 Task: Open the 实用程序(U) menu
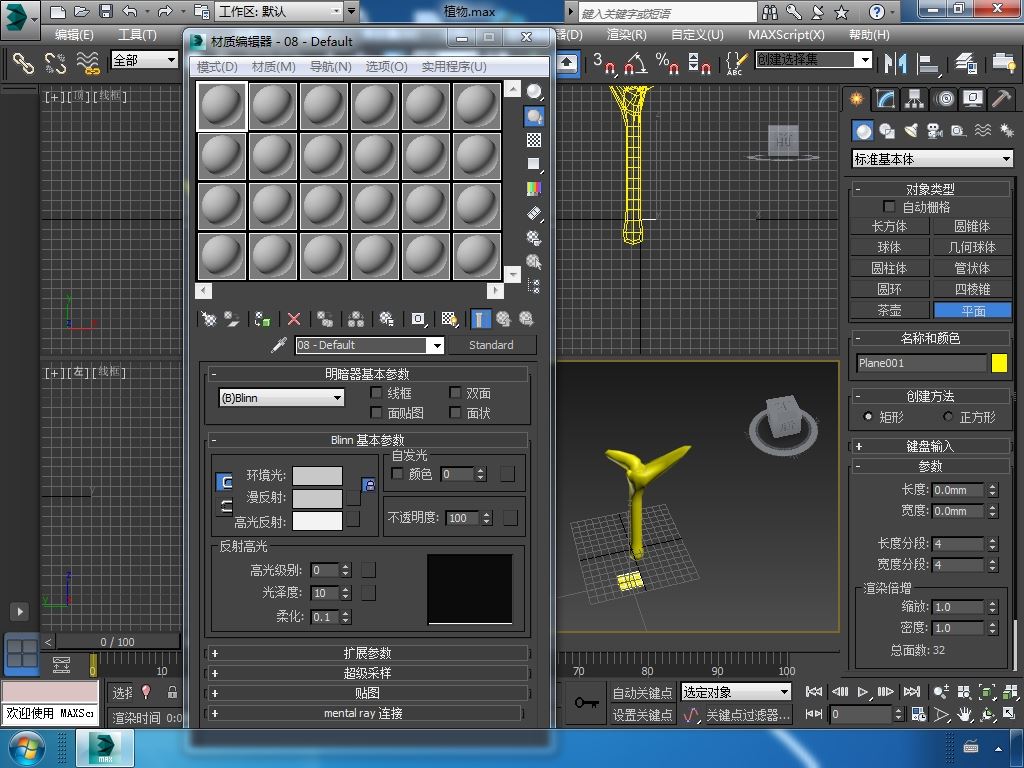(x=454, y=67)
